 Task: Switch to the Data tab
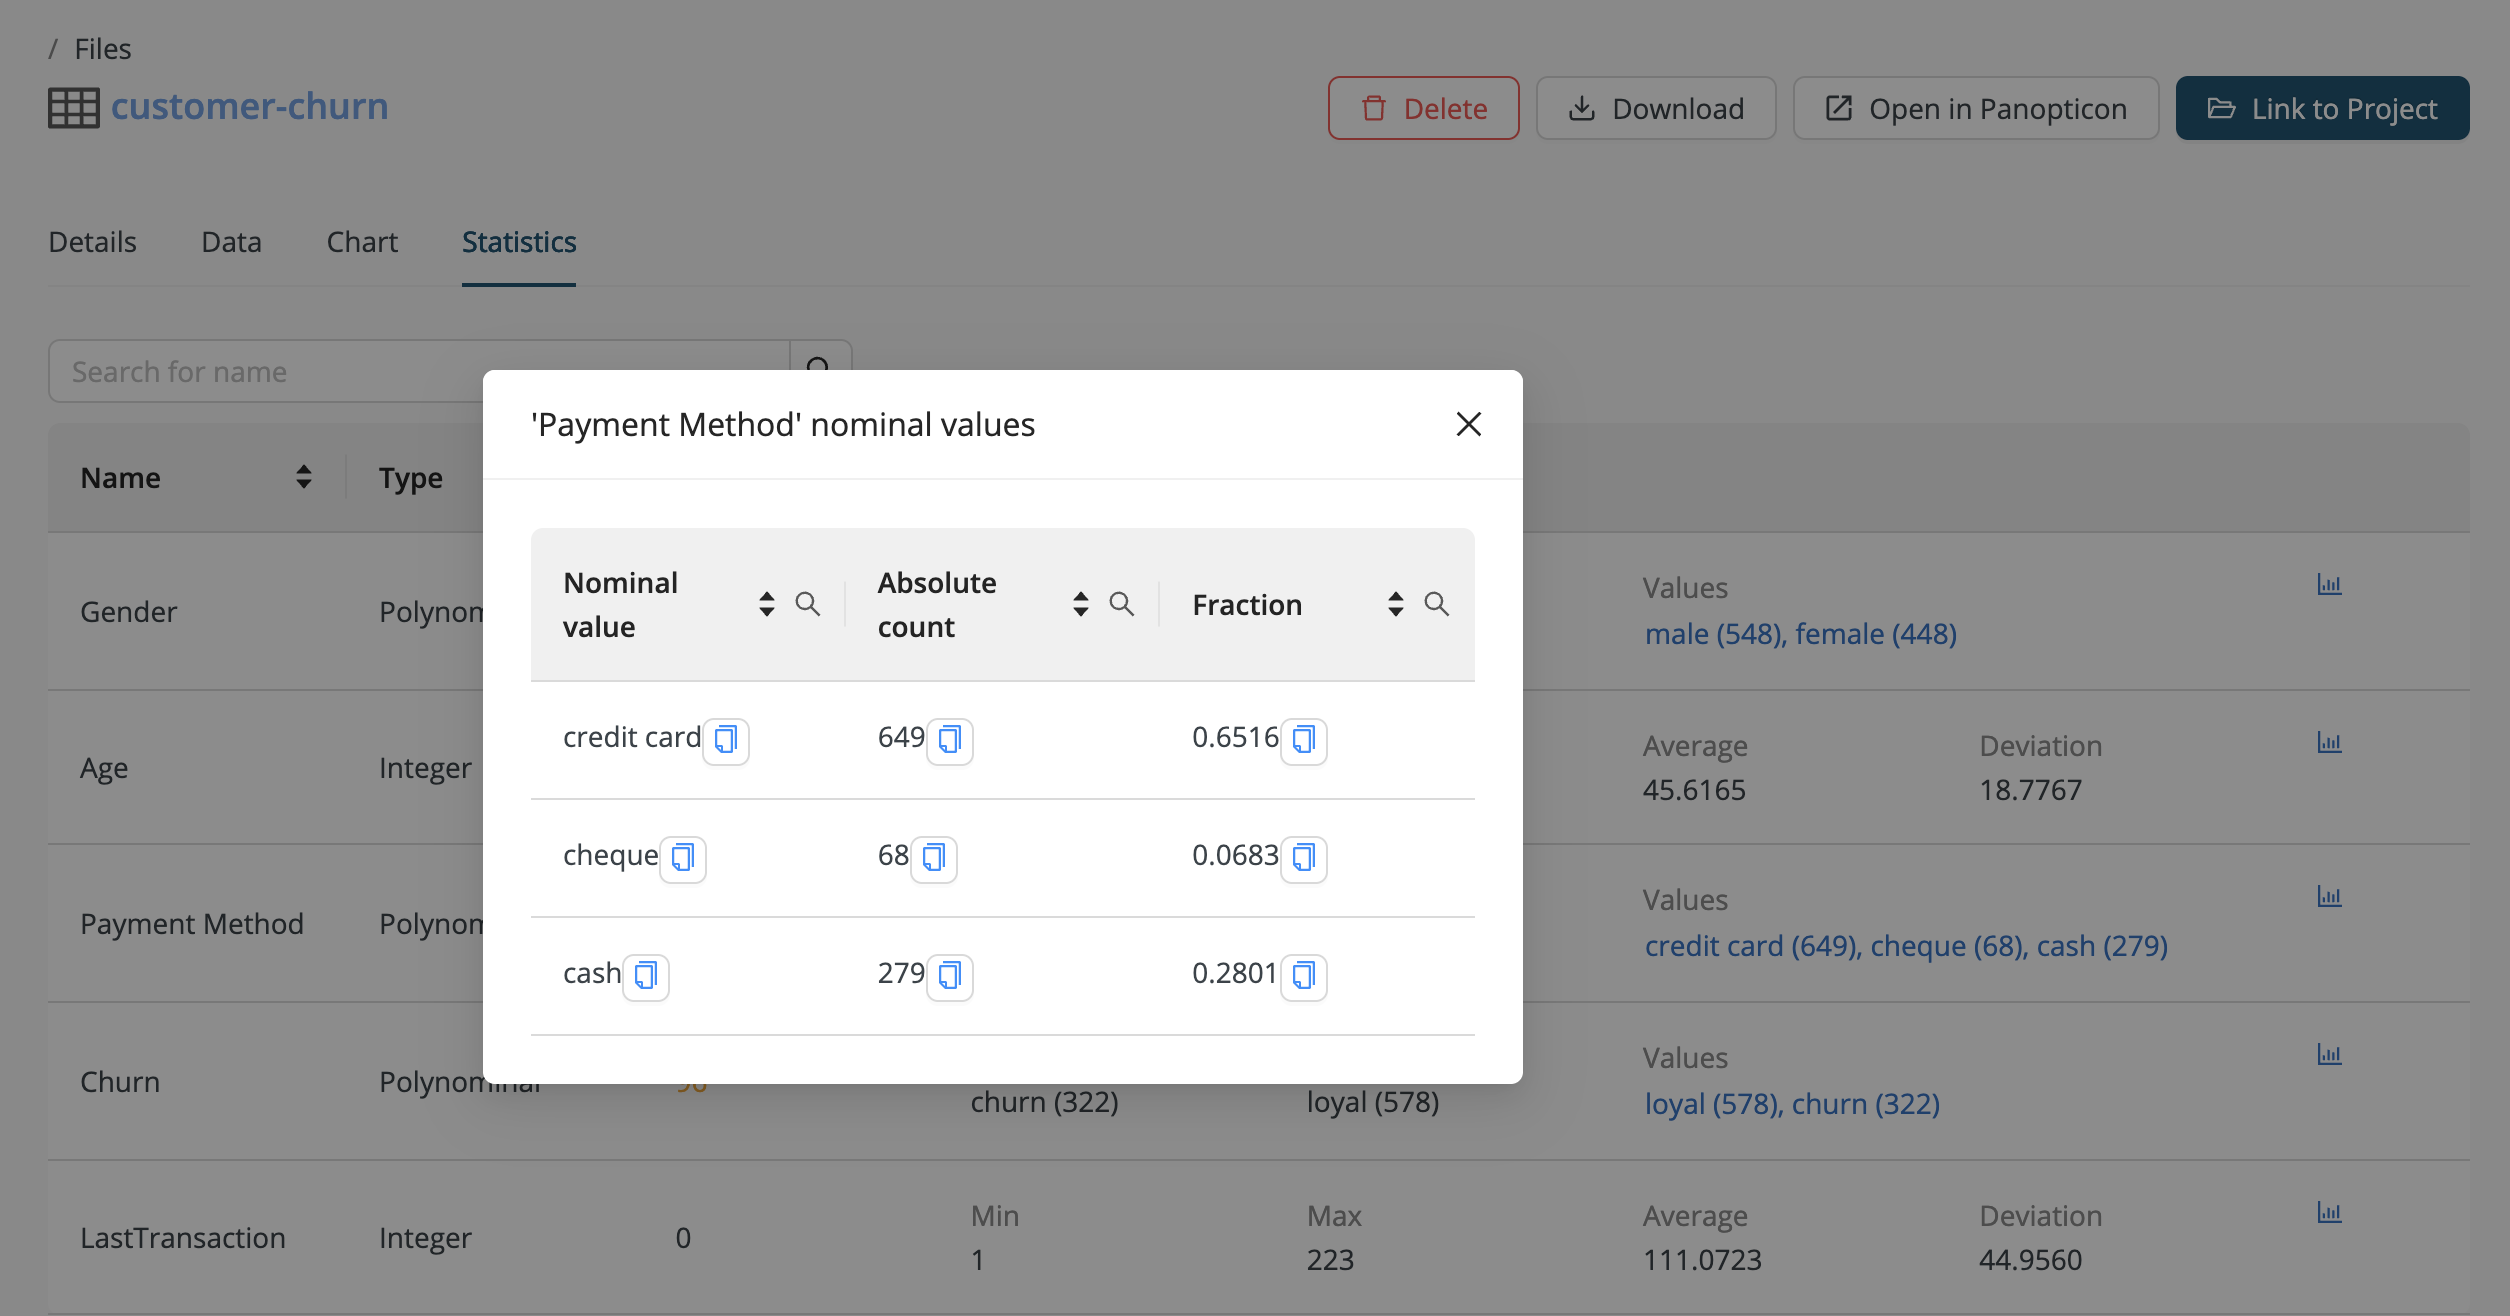point(231,242)
